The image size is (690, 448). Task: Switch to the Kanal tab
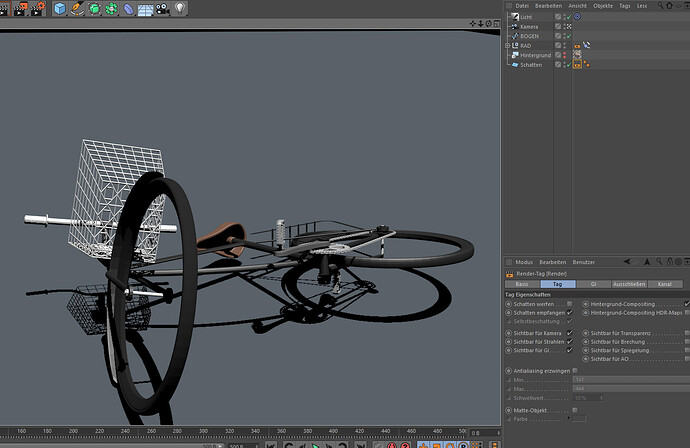coord(664,284)
